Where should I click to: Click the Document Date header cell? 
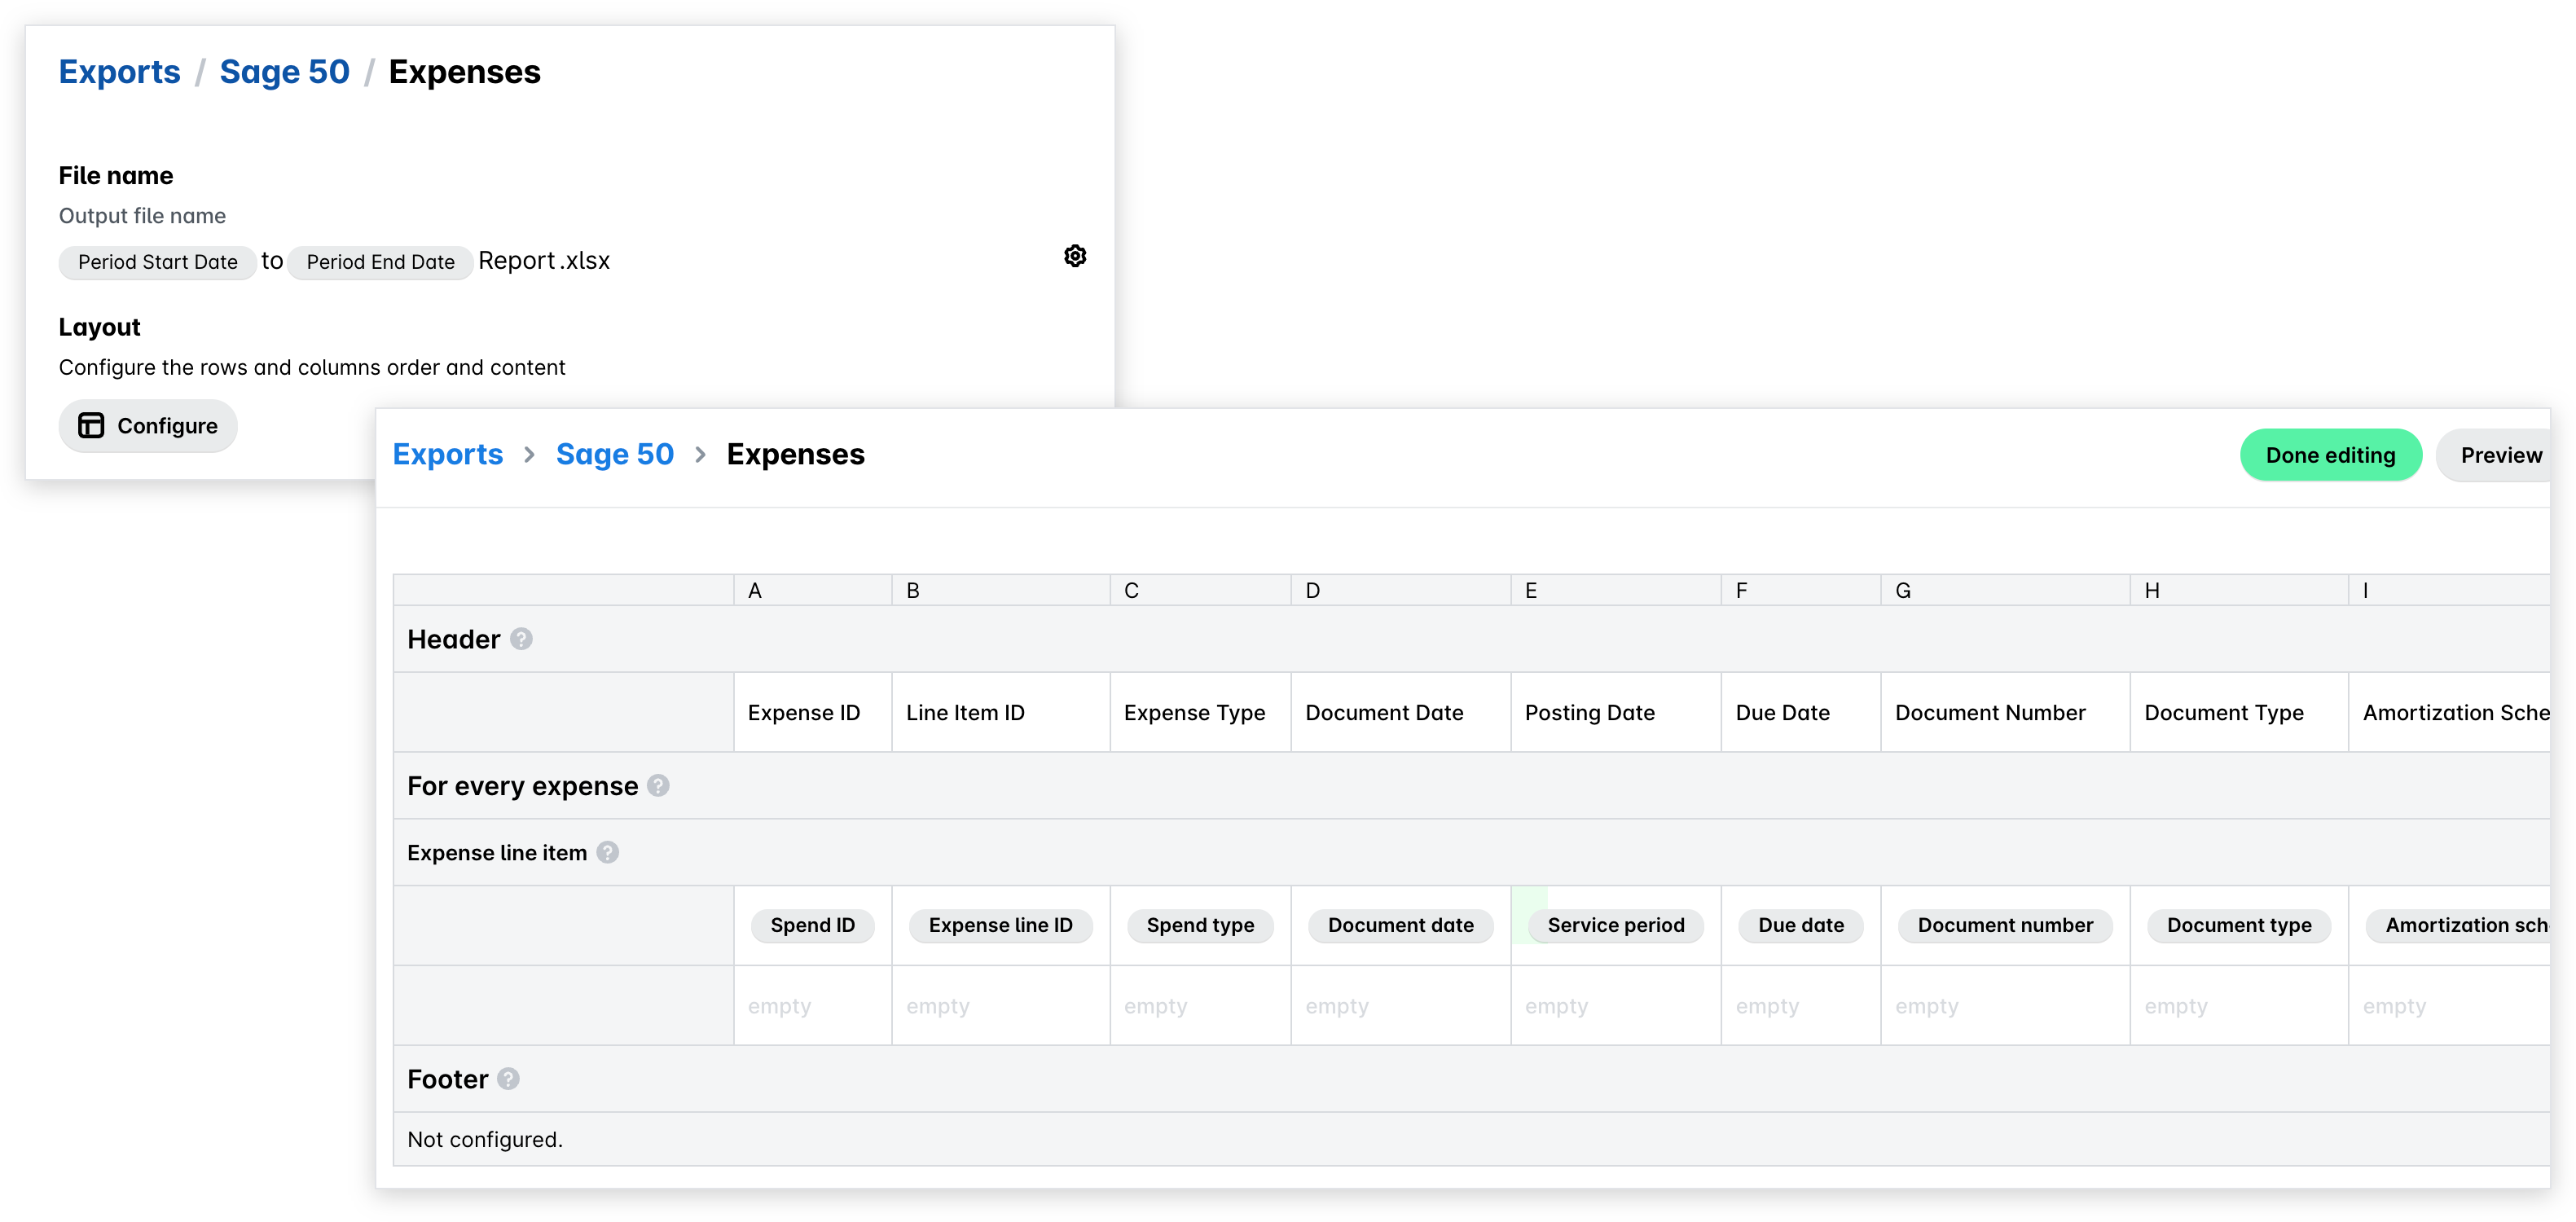pos(1401,712)
